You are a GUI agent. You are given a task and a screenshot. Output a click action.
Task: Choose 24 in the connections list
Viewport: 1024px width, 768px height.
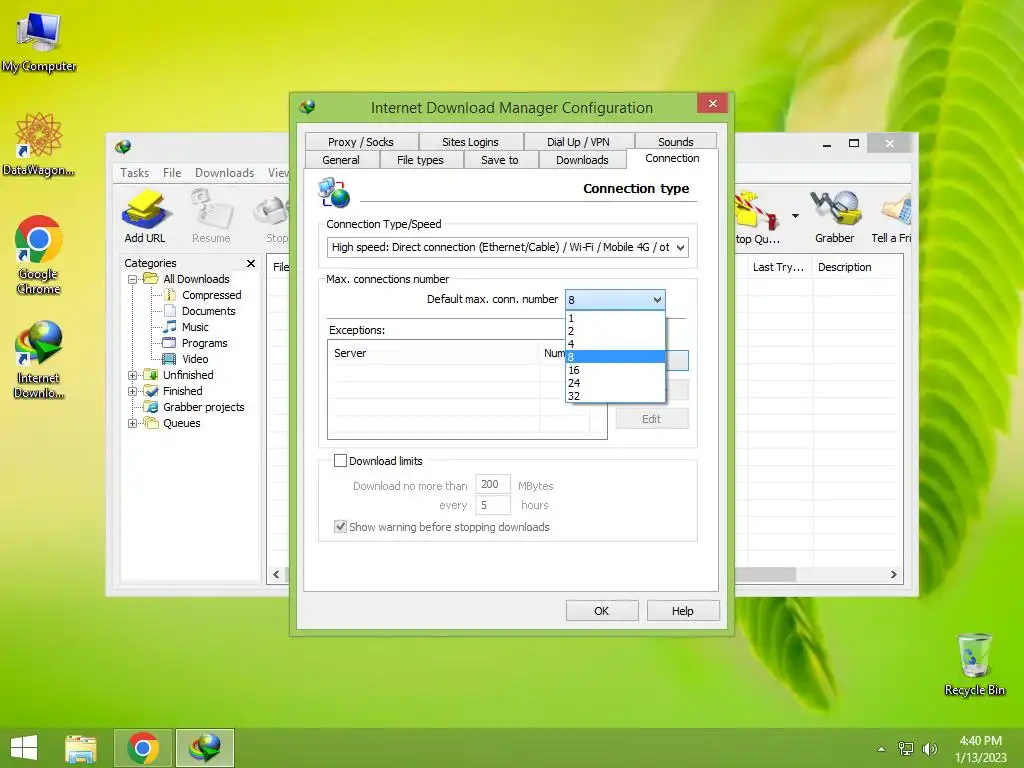pyautogui.click(x=615, y=383)
